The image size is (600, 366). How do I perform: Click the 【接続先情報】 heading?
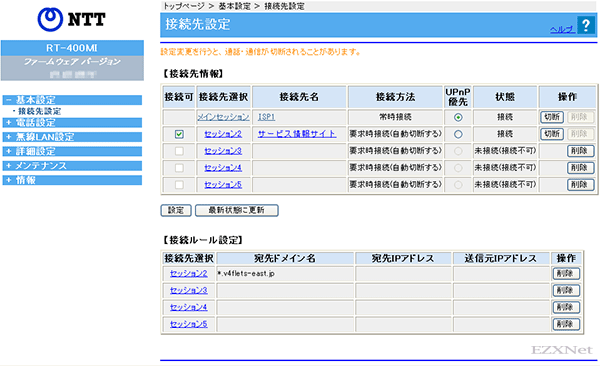[192, 74]
